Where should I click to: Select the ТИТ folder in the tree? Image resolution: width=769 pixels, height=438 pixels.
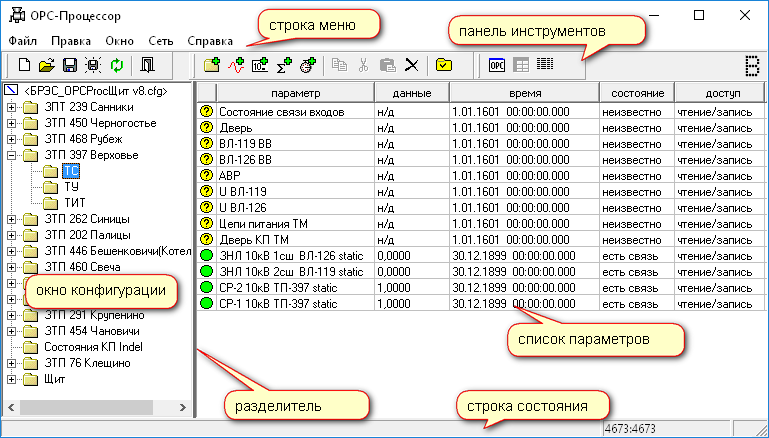(74, 202)
